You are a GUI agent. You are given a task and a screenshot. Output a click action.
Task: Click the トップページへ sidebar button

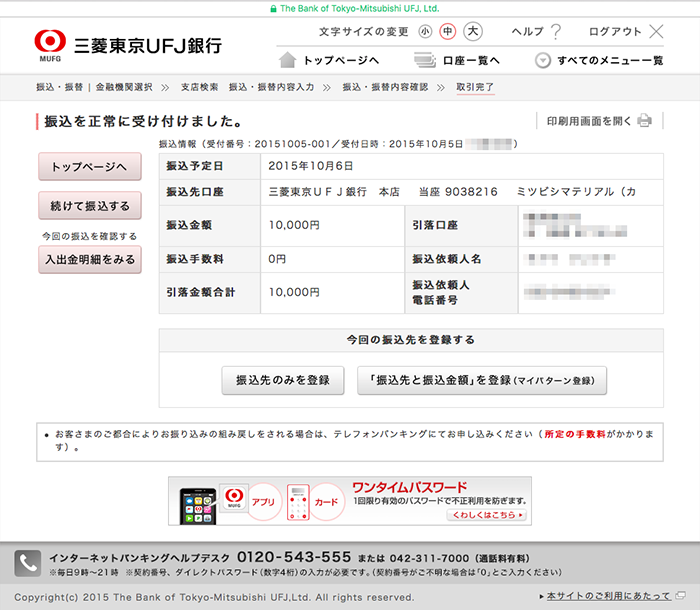click(x=90, y=167)
